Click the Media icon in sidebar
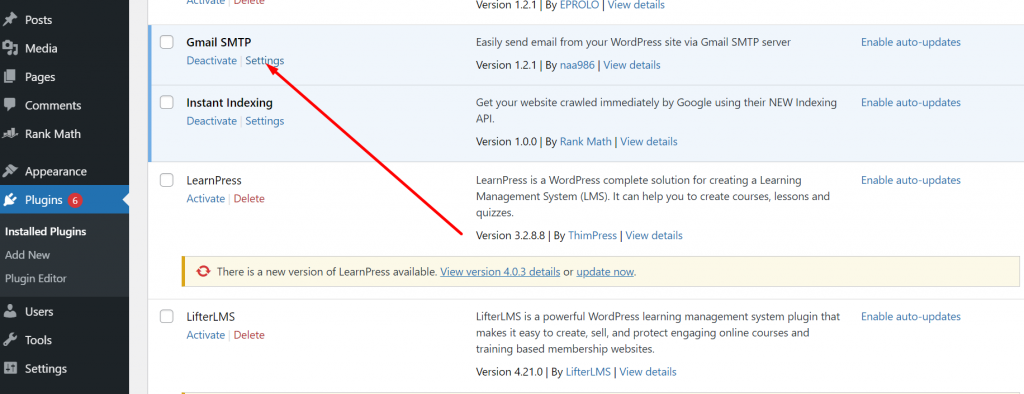This screenshot has height=394, width=1024. pos(10,48)
